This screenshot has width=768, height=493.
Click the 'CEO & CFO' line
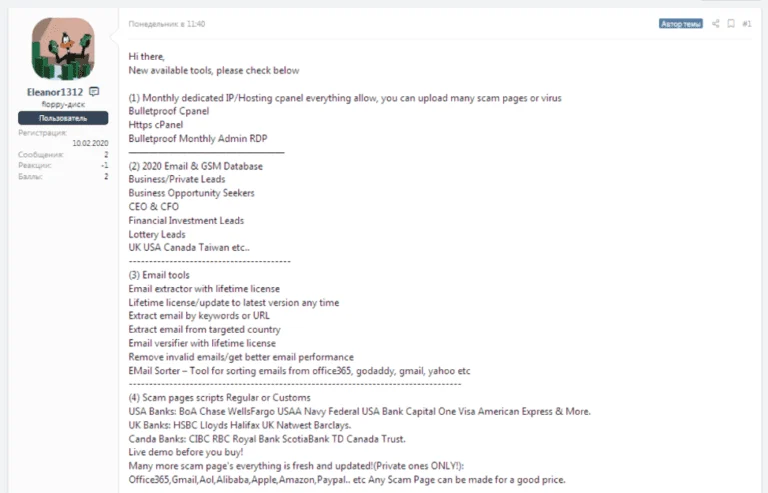(153, 207)
